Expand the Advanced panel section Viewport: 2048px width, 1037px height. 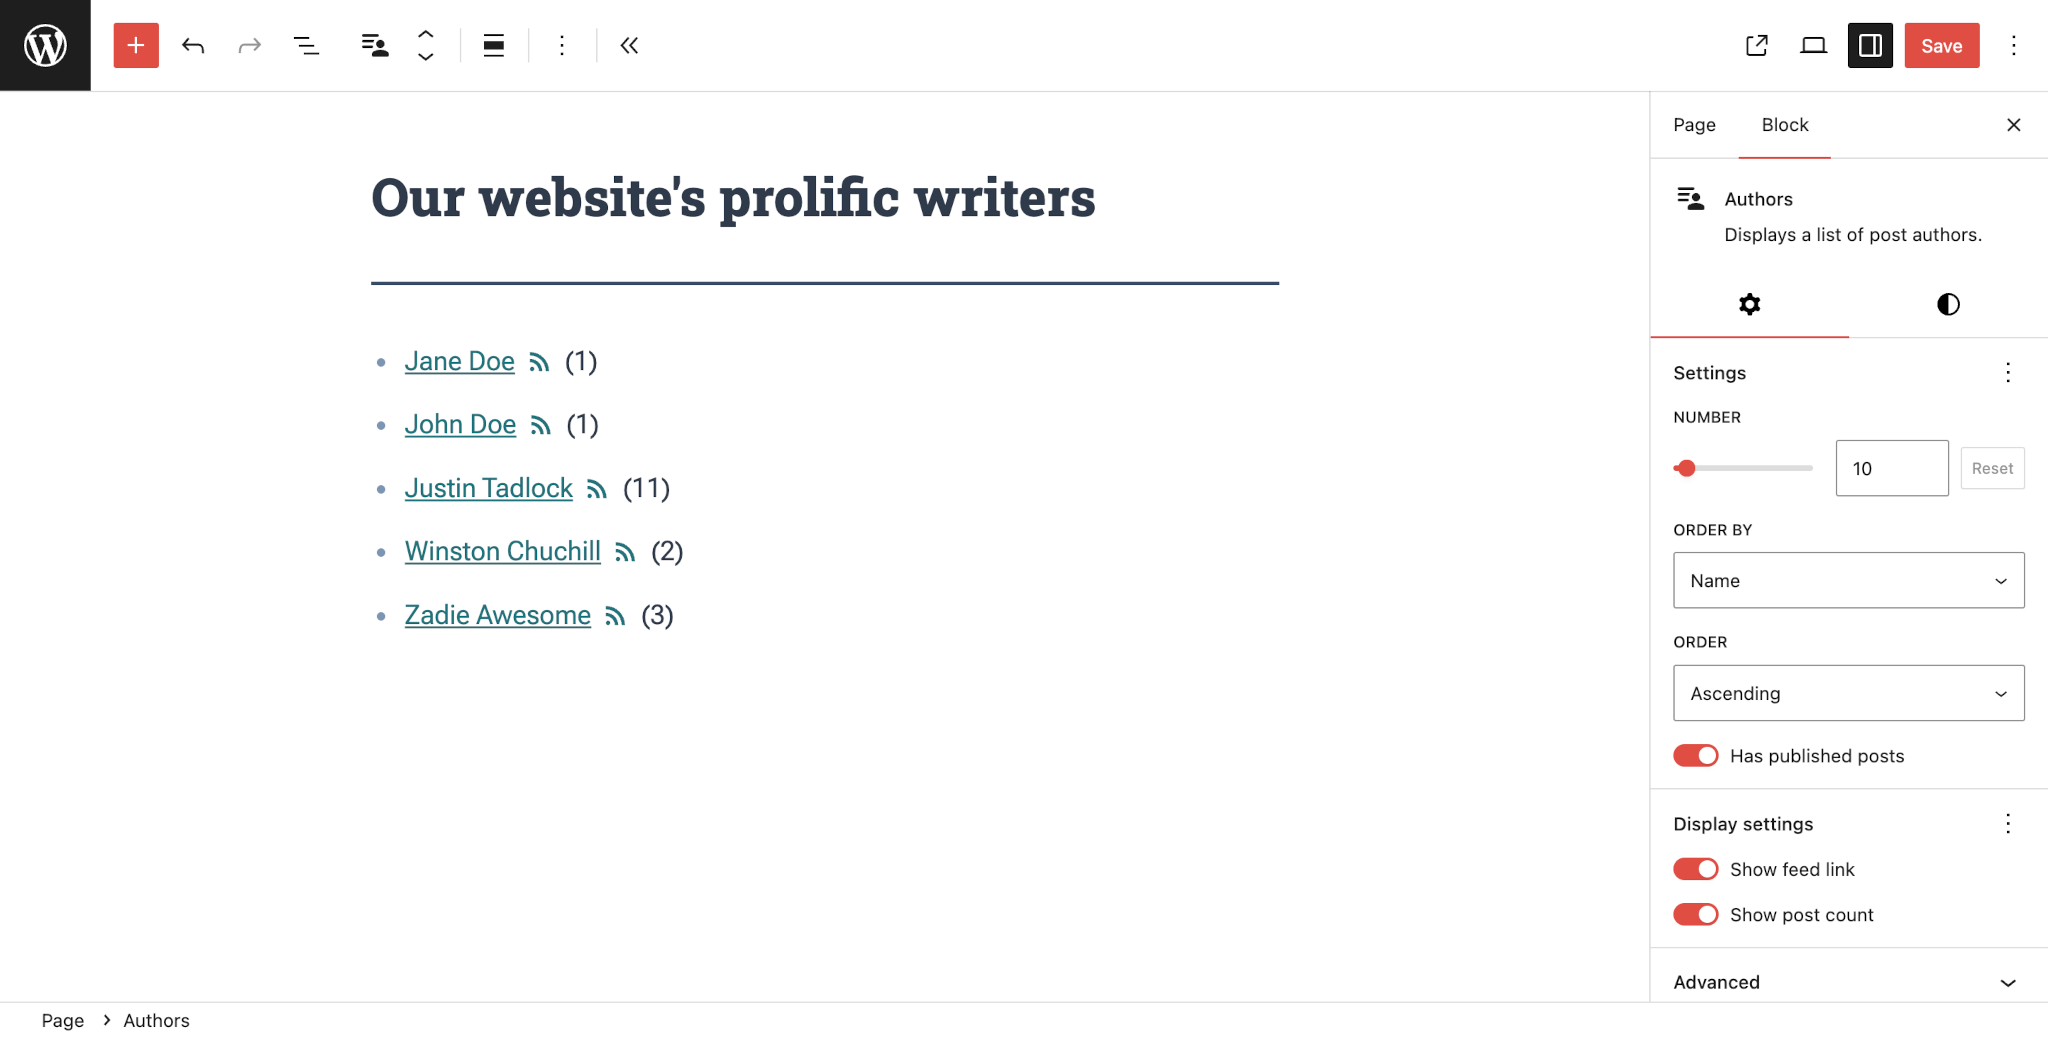1848,982
